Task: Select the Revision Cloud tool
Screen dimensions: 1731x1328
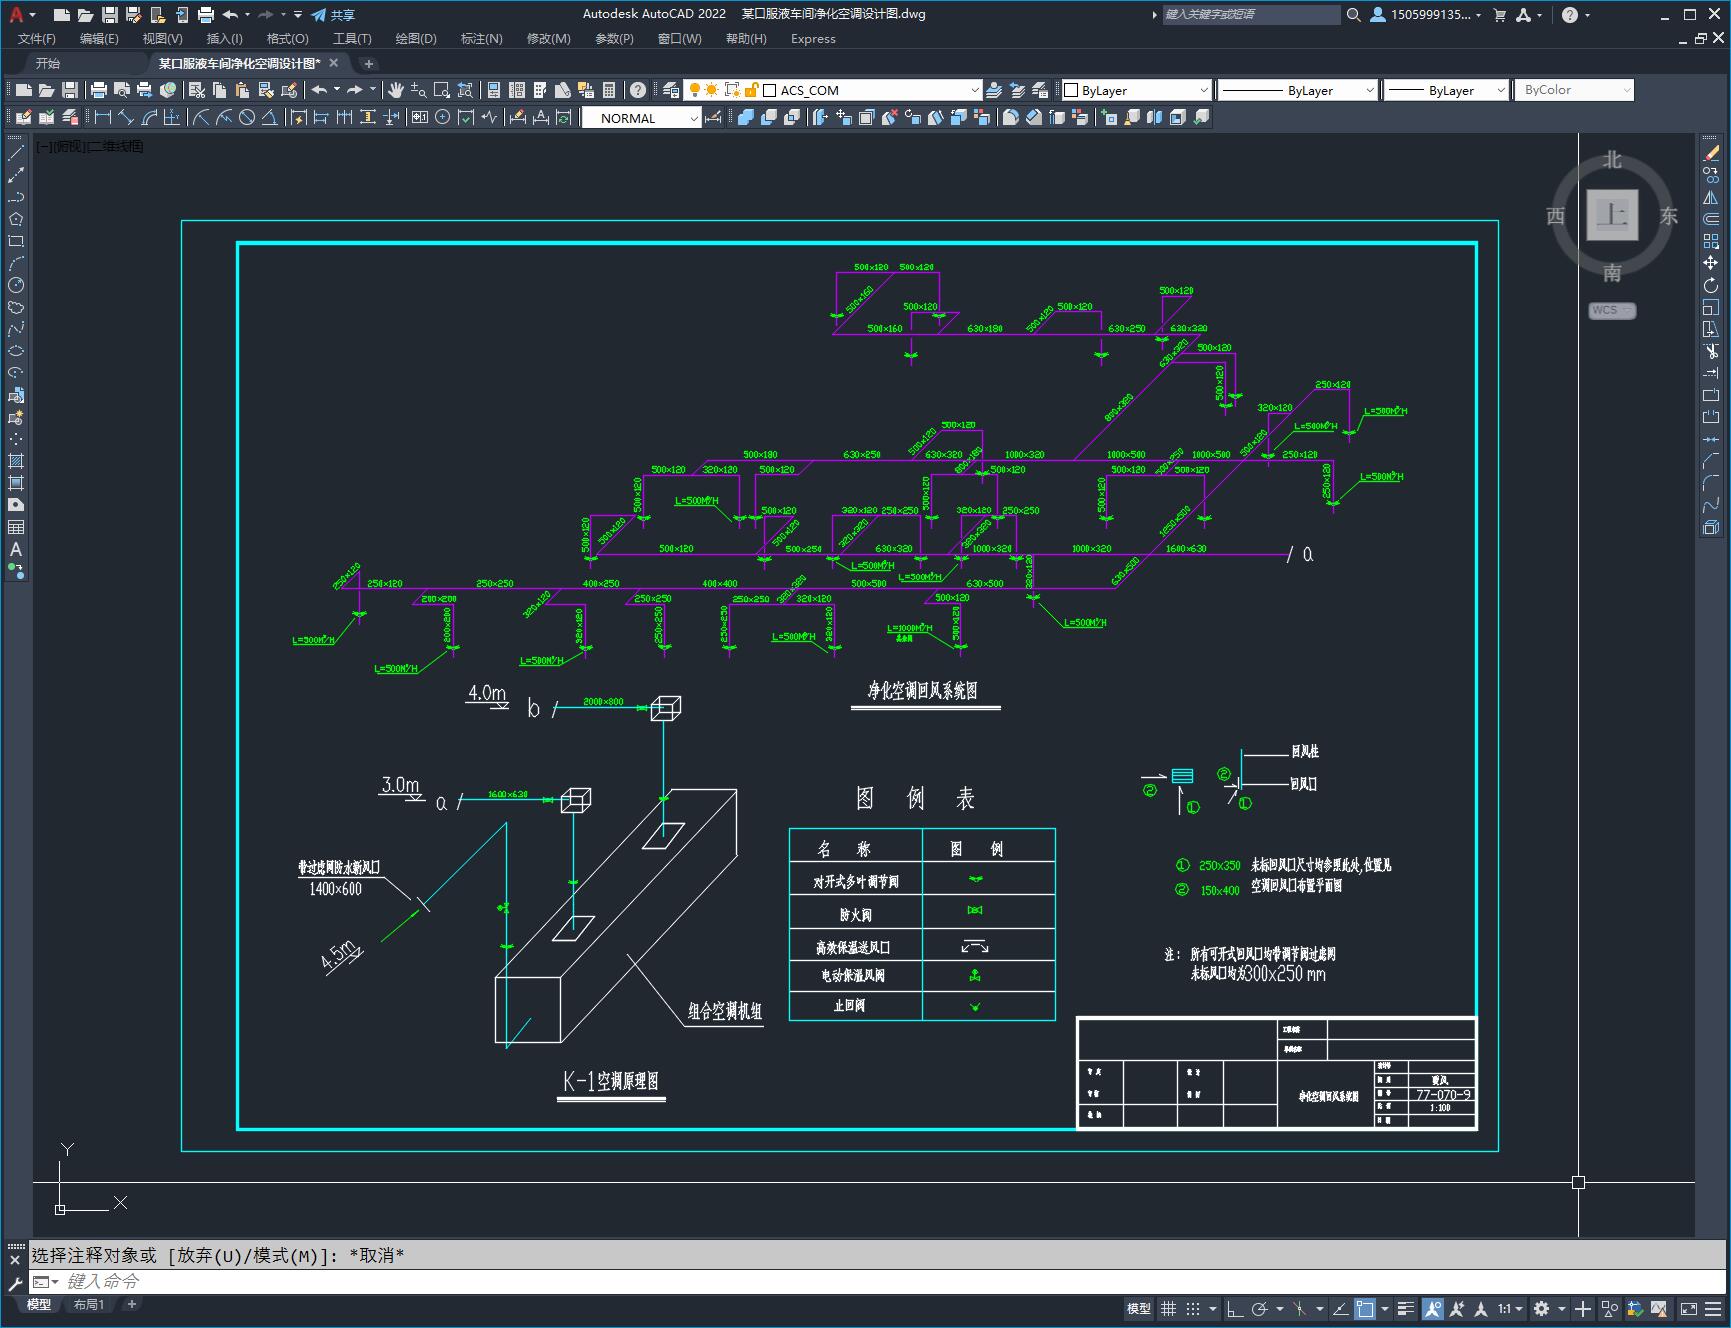Action: click(16, 307)
